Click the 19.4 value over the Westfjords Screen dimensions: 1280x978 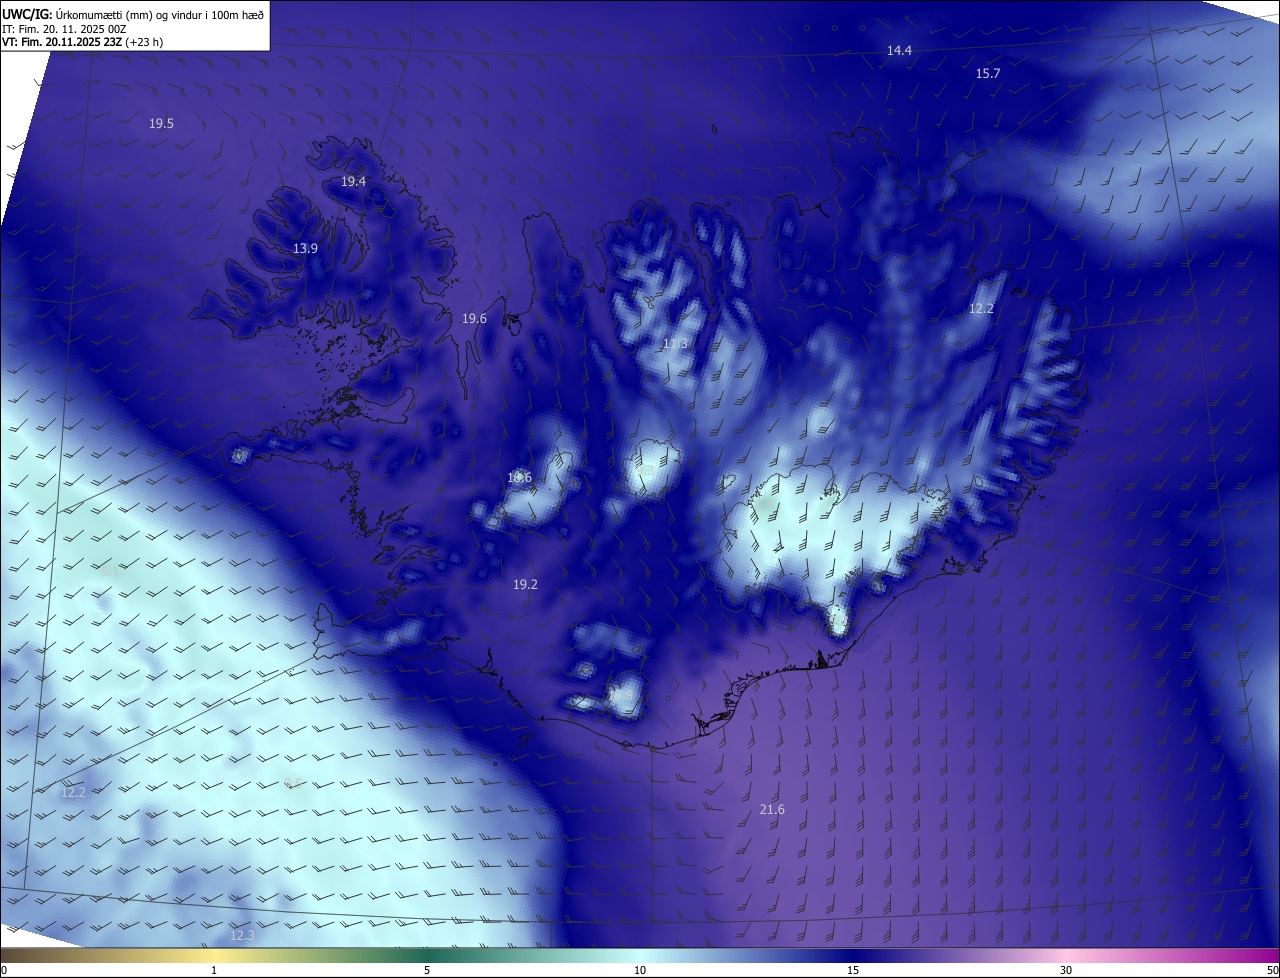coord(353,182)
